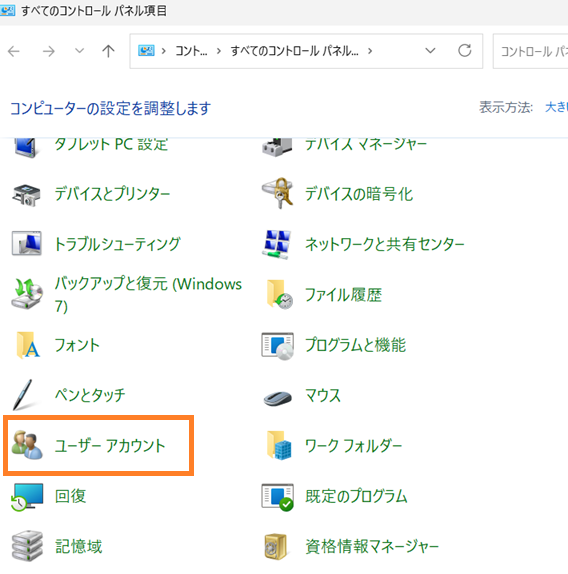
Task: Expand chevron after すべてのコントロール パネル breadcrumb
Action: point(370,51)
